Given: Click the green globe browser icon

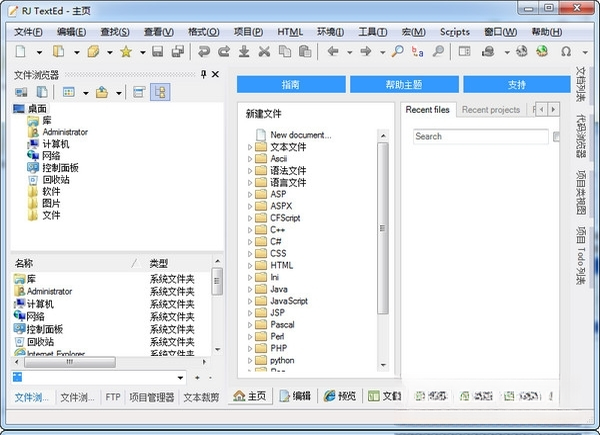Looking at the screenshot, I should click(542, 51).
